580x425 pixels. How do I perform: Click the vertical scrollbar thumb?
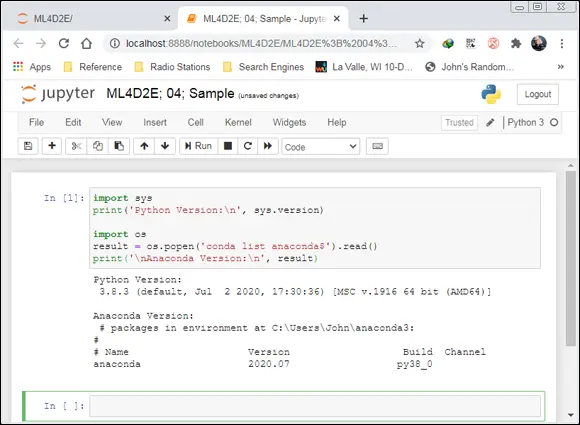point(571,259)
